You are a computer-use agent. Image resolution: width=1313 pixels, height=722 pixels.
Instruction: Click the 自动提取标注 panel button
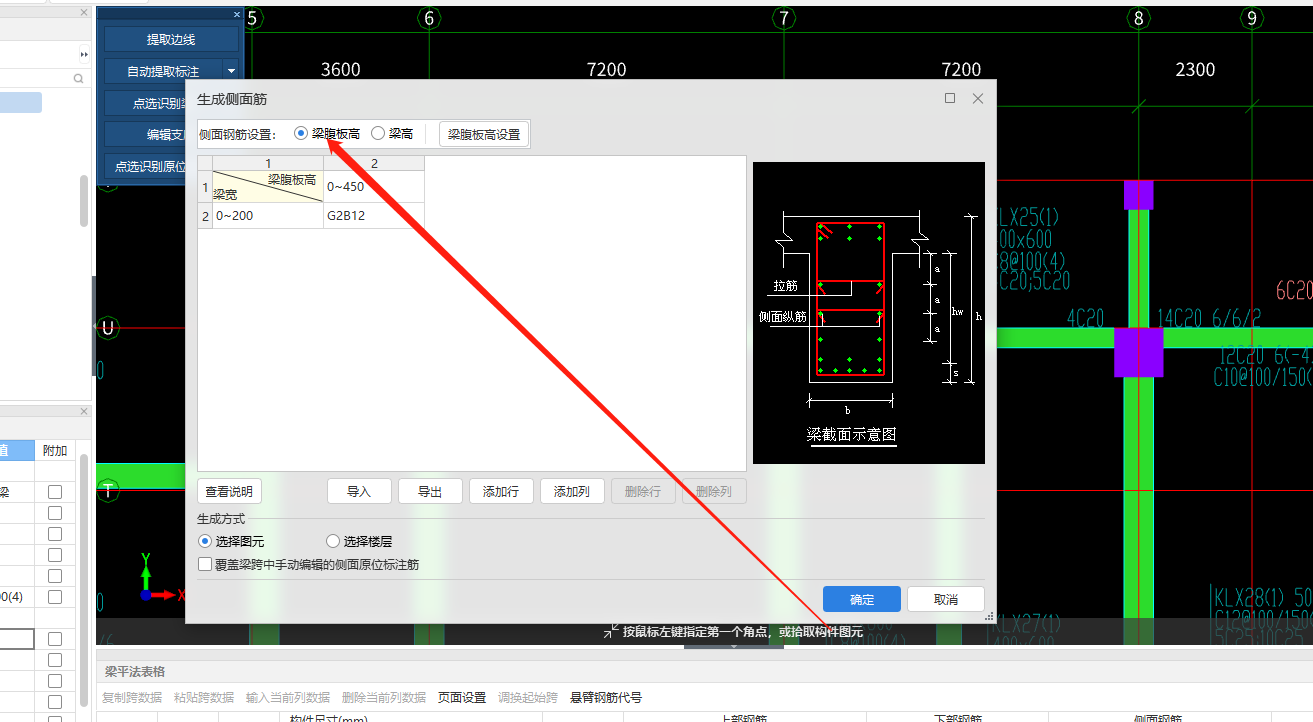coord(163,71)
